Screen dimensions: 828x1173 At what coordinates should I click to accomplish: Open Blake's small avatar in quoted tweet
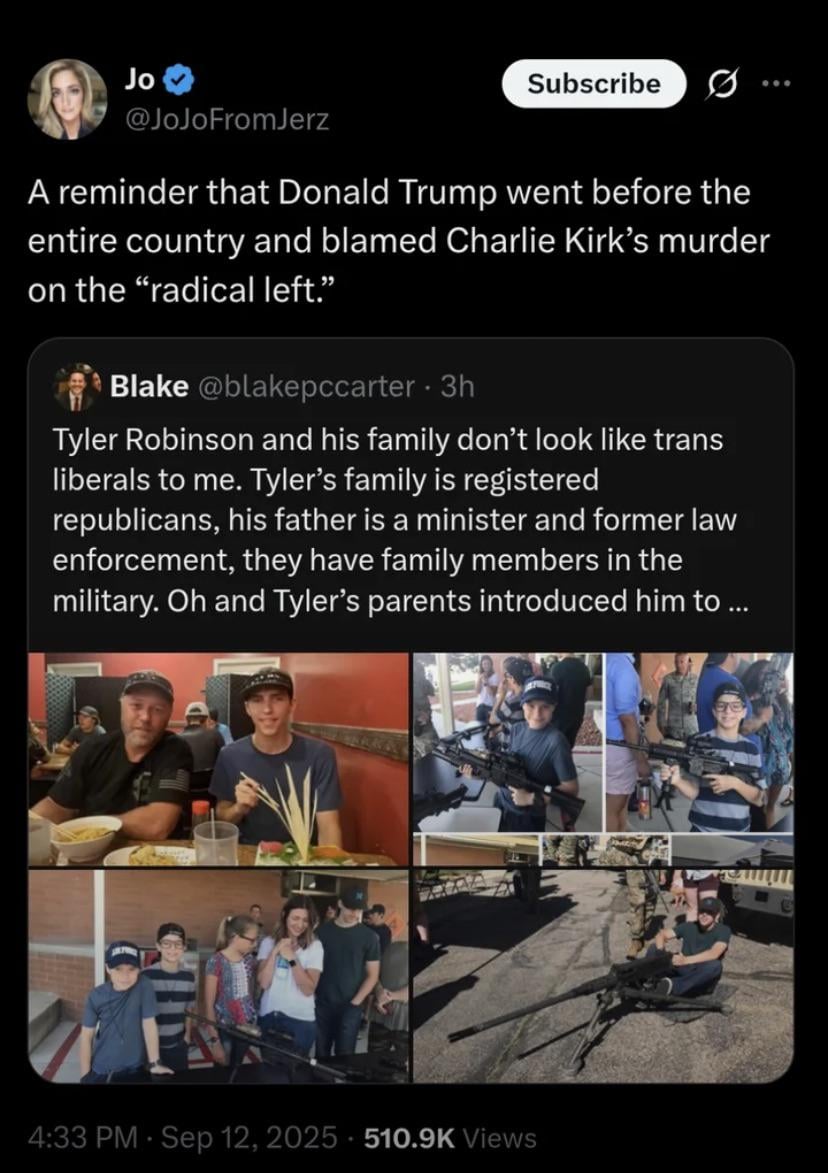[77, 387]
